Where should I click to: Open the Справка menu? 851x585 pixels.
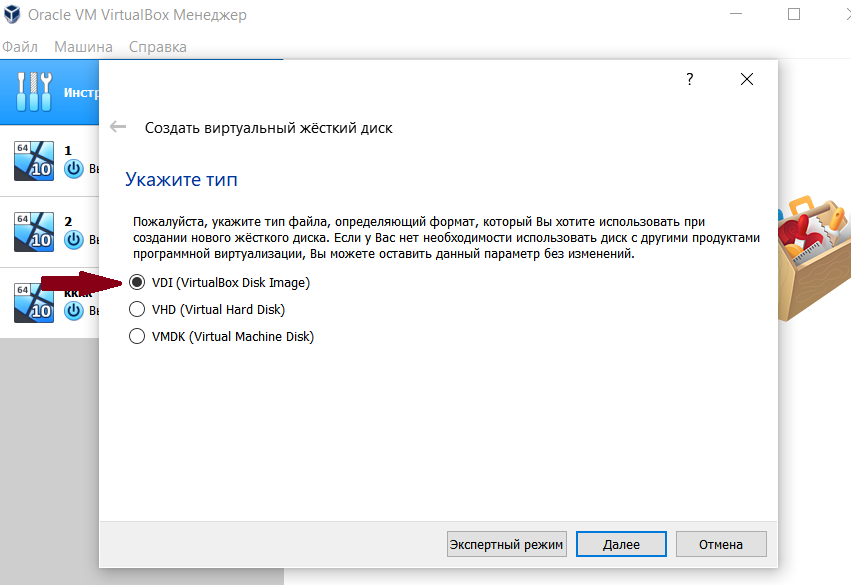point(158,47)
